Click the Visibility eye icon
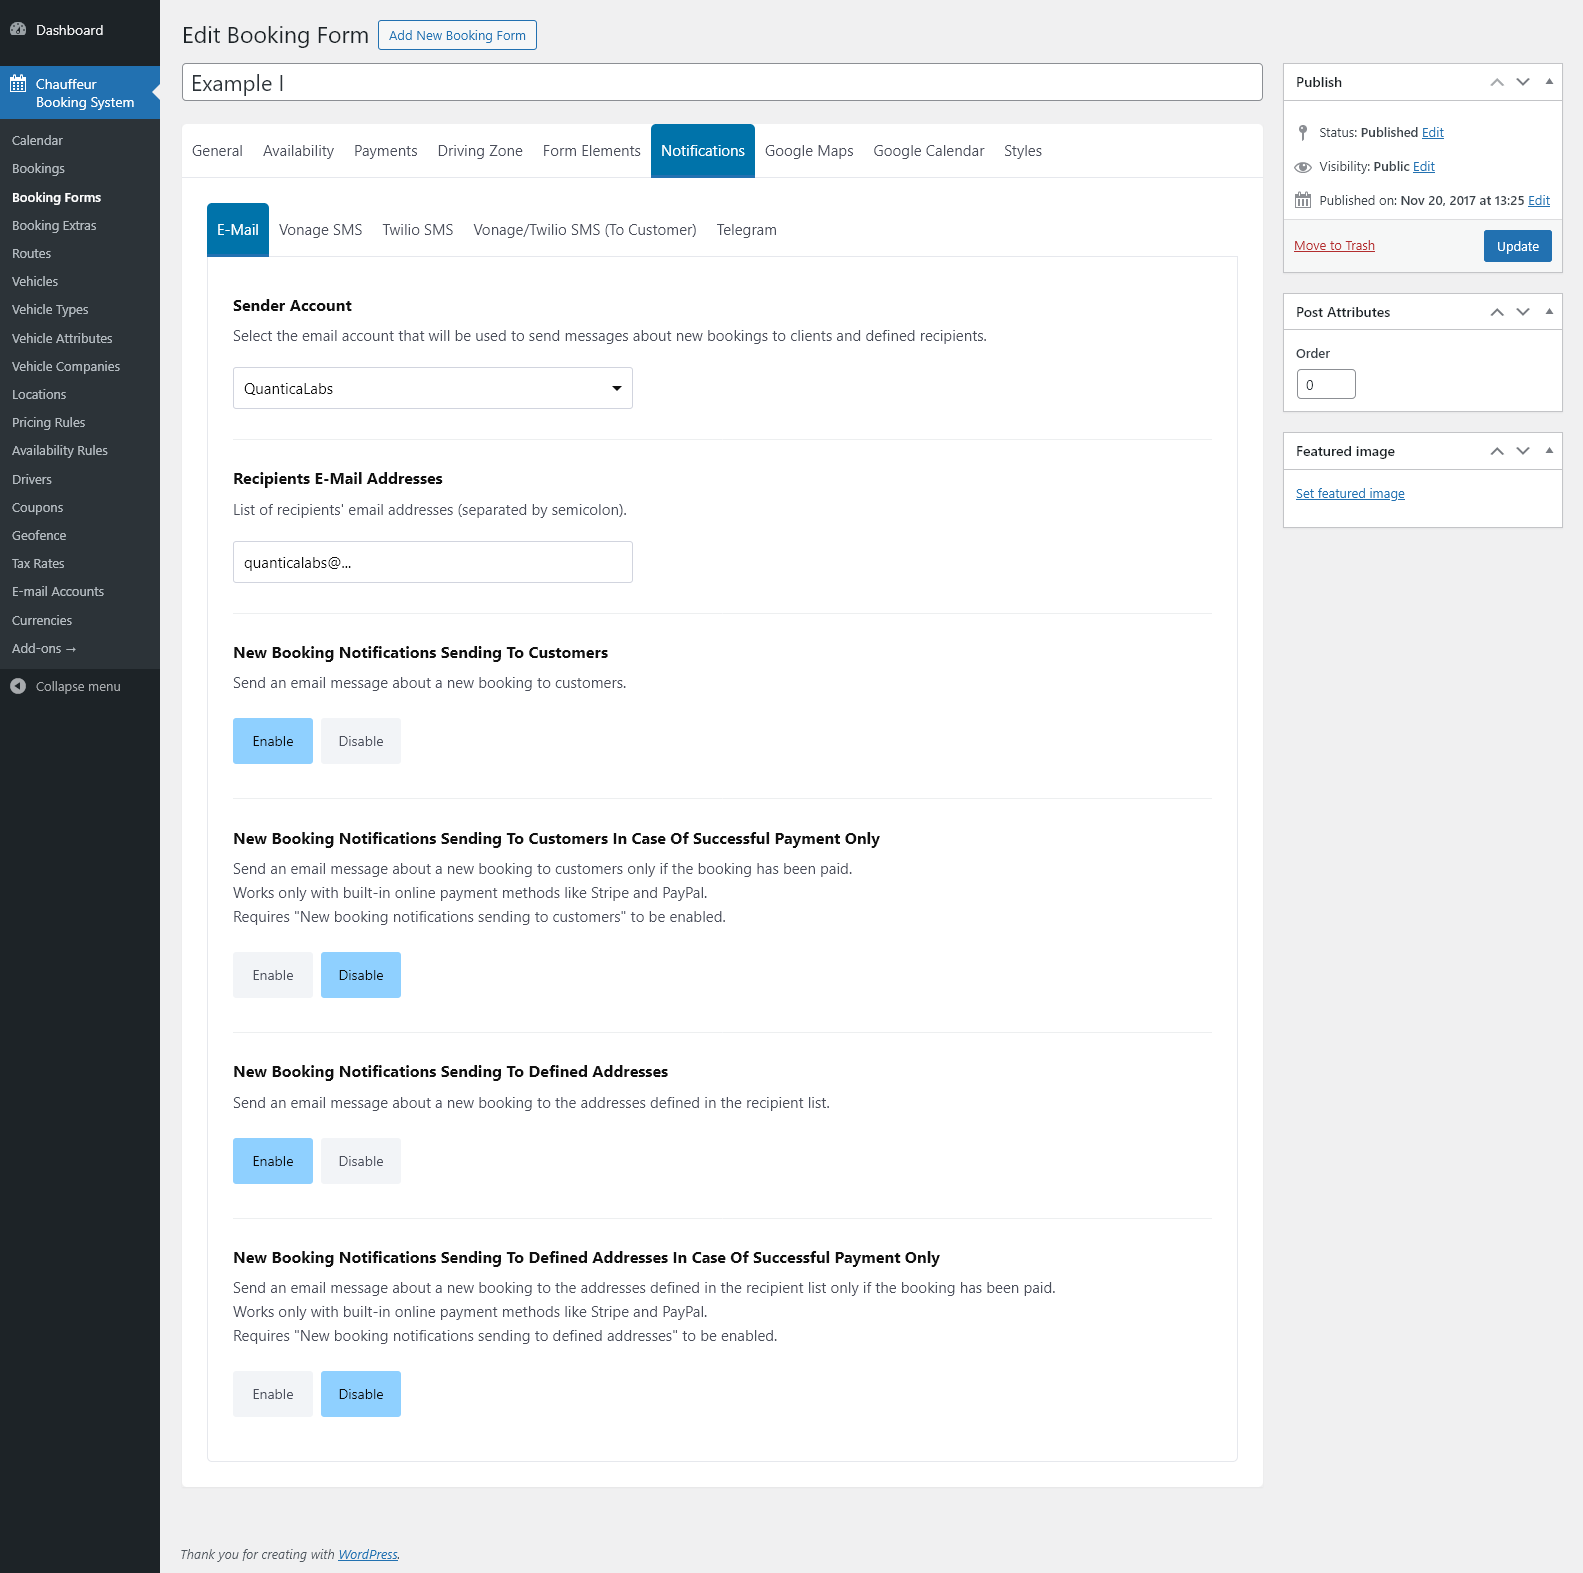Image resolution: width=1583 pixels, height=1573 pixels. [1303, 167]
